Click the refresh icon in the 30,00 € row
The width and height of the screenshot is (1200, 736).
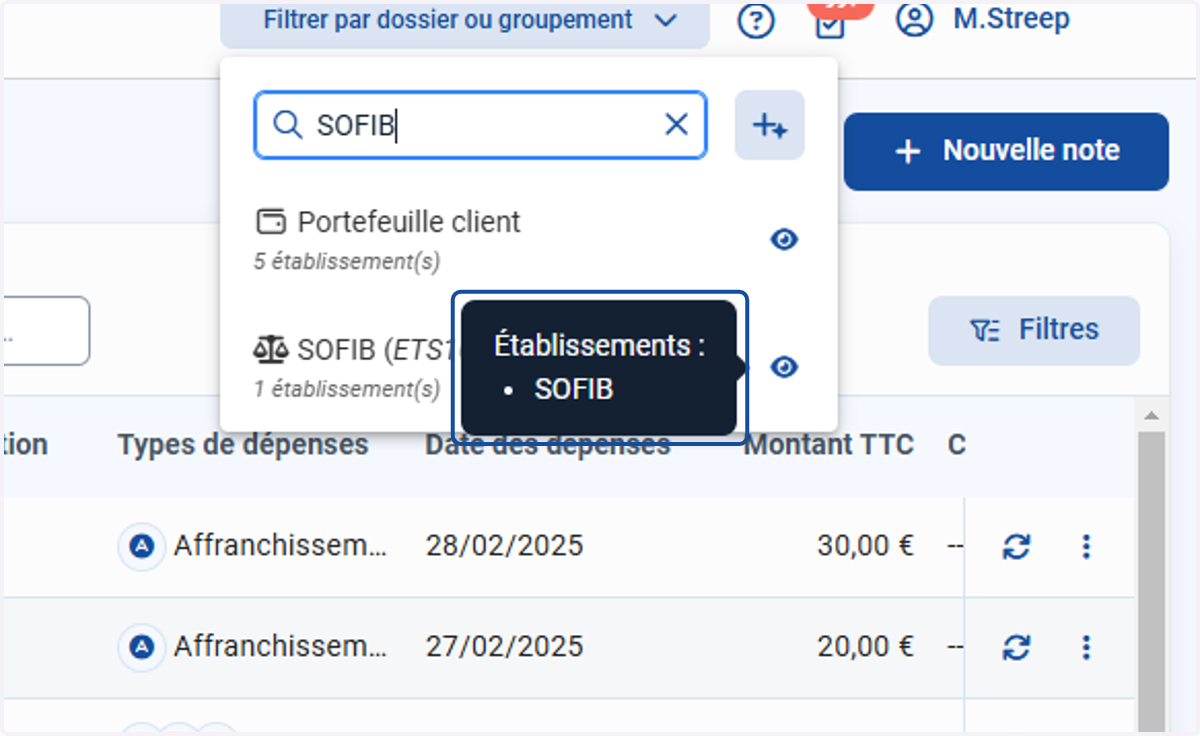(1017, 547)
